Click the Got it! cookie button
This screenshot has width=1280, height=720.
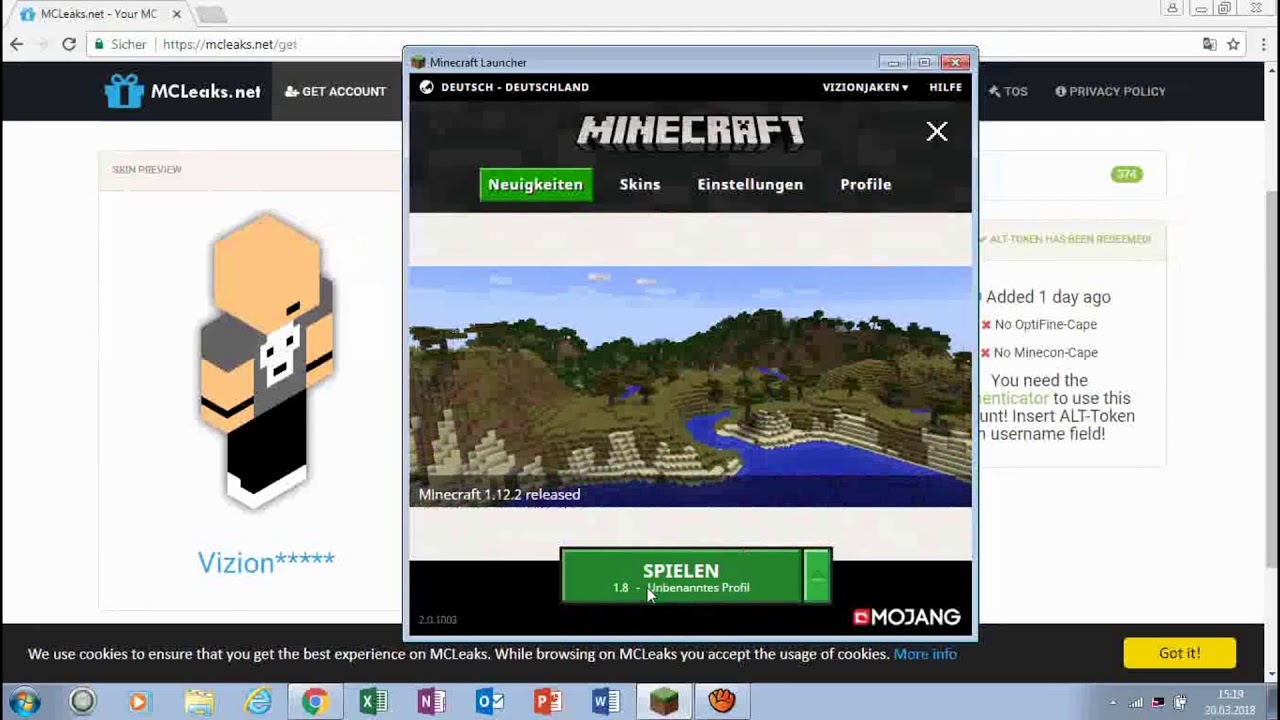coord(1180,653)
